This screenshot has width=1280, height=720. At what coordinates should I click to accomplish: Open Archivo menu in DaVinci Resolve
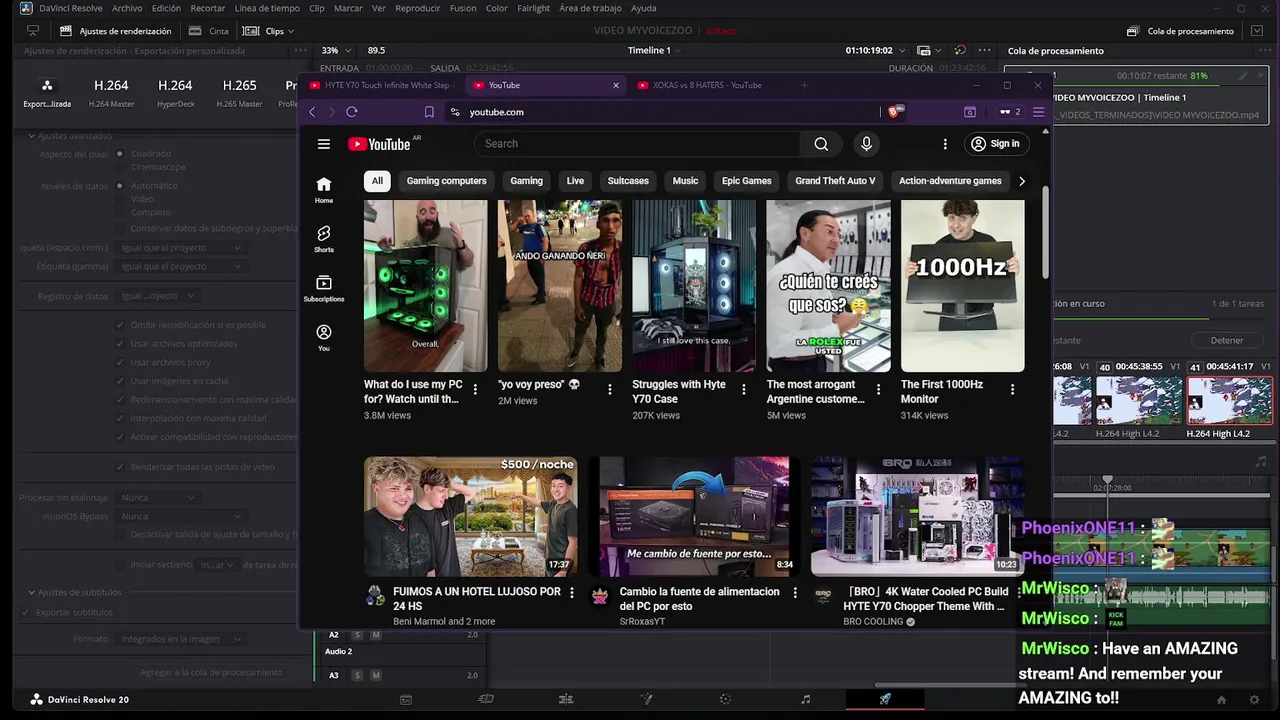pyautogui.click(x=127, y=8)
